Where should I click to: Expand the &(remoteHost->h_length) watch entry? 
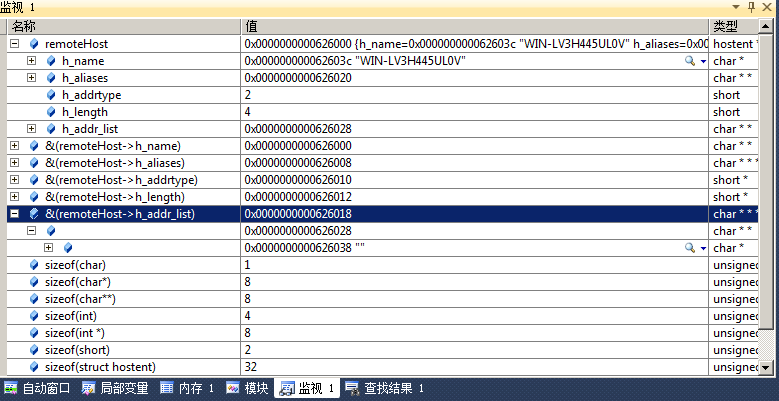tap(14, 196)
